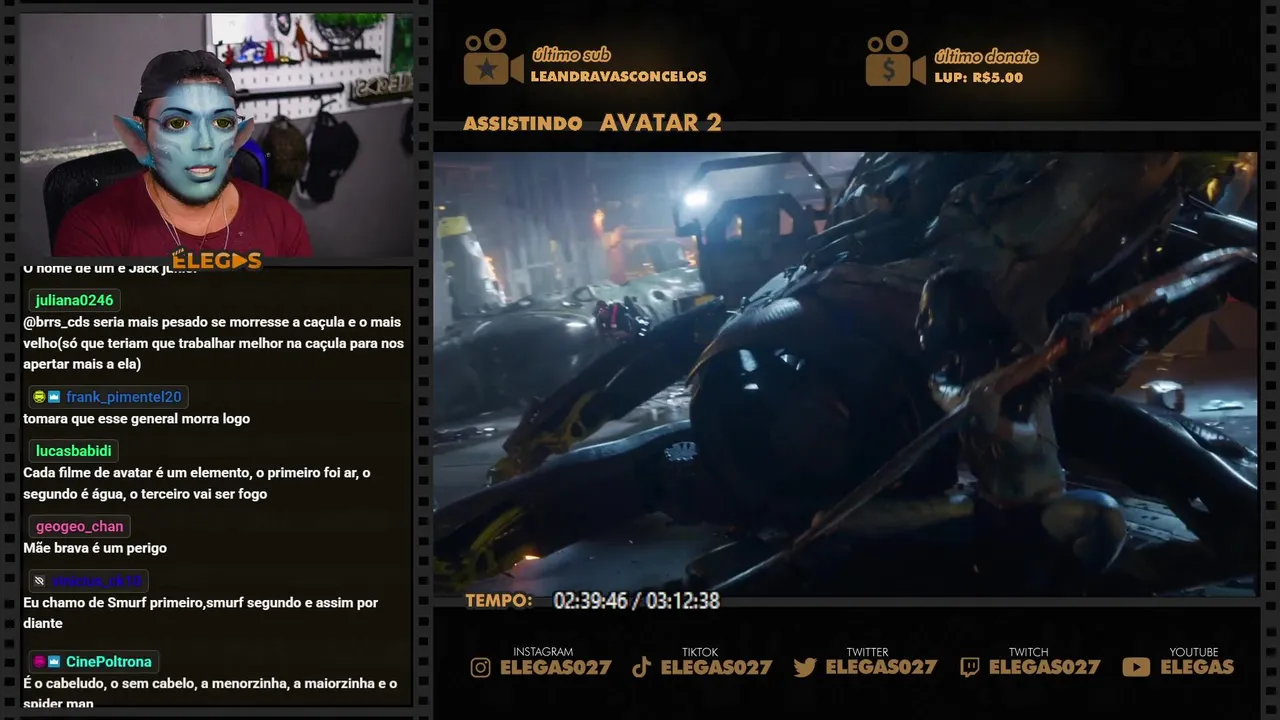Click the 'ASSISTINDO' label

tap(523, 124)
